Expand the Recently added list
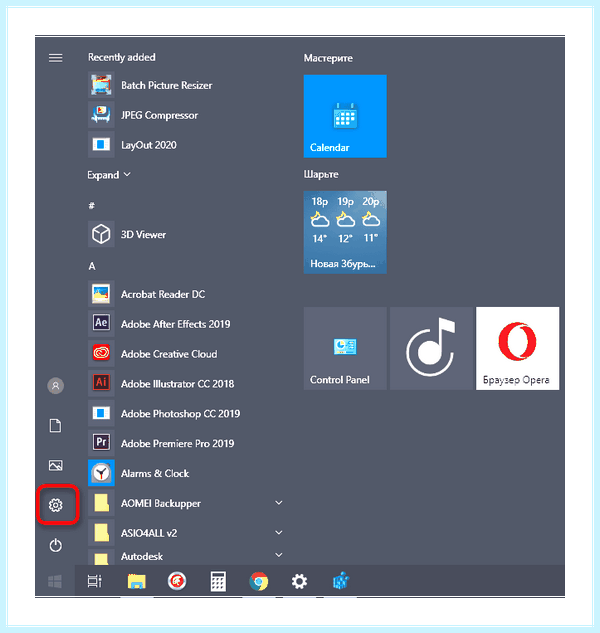 click(x=109, y=175)
